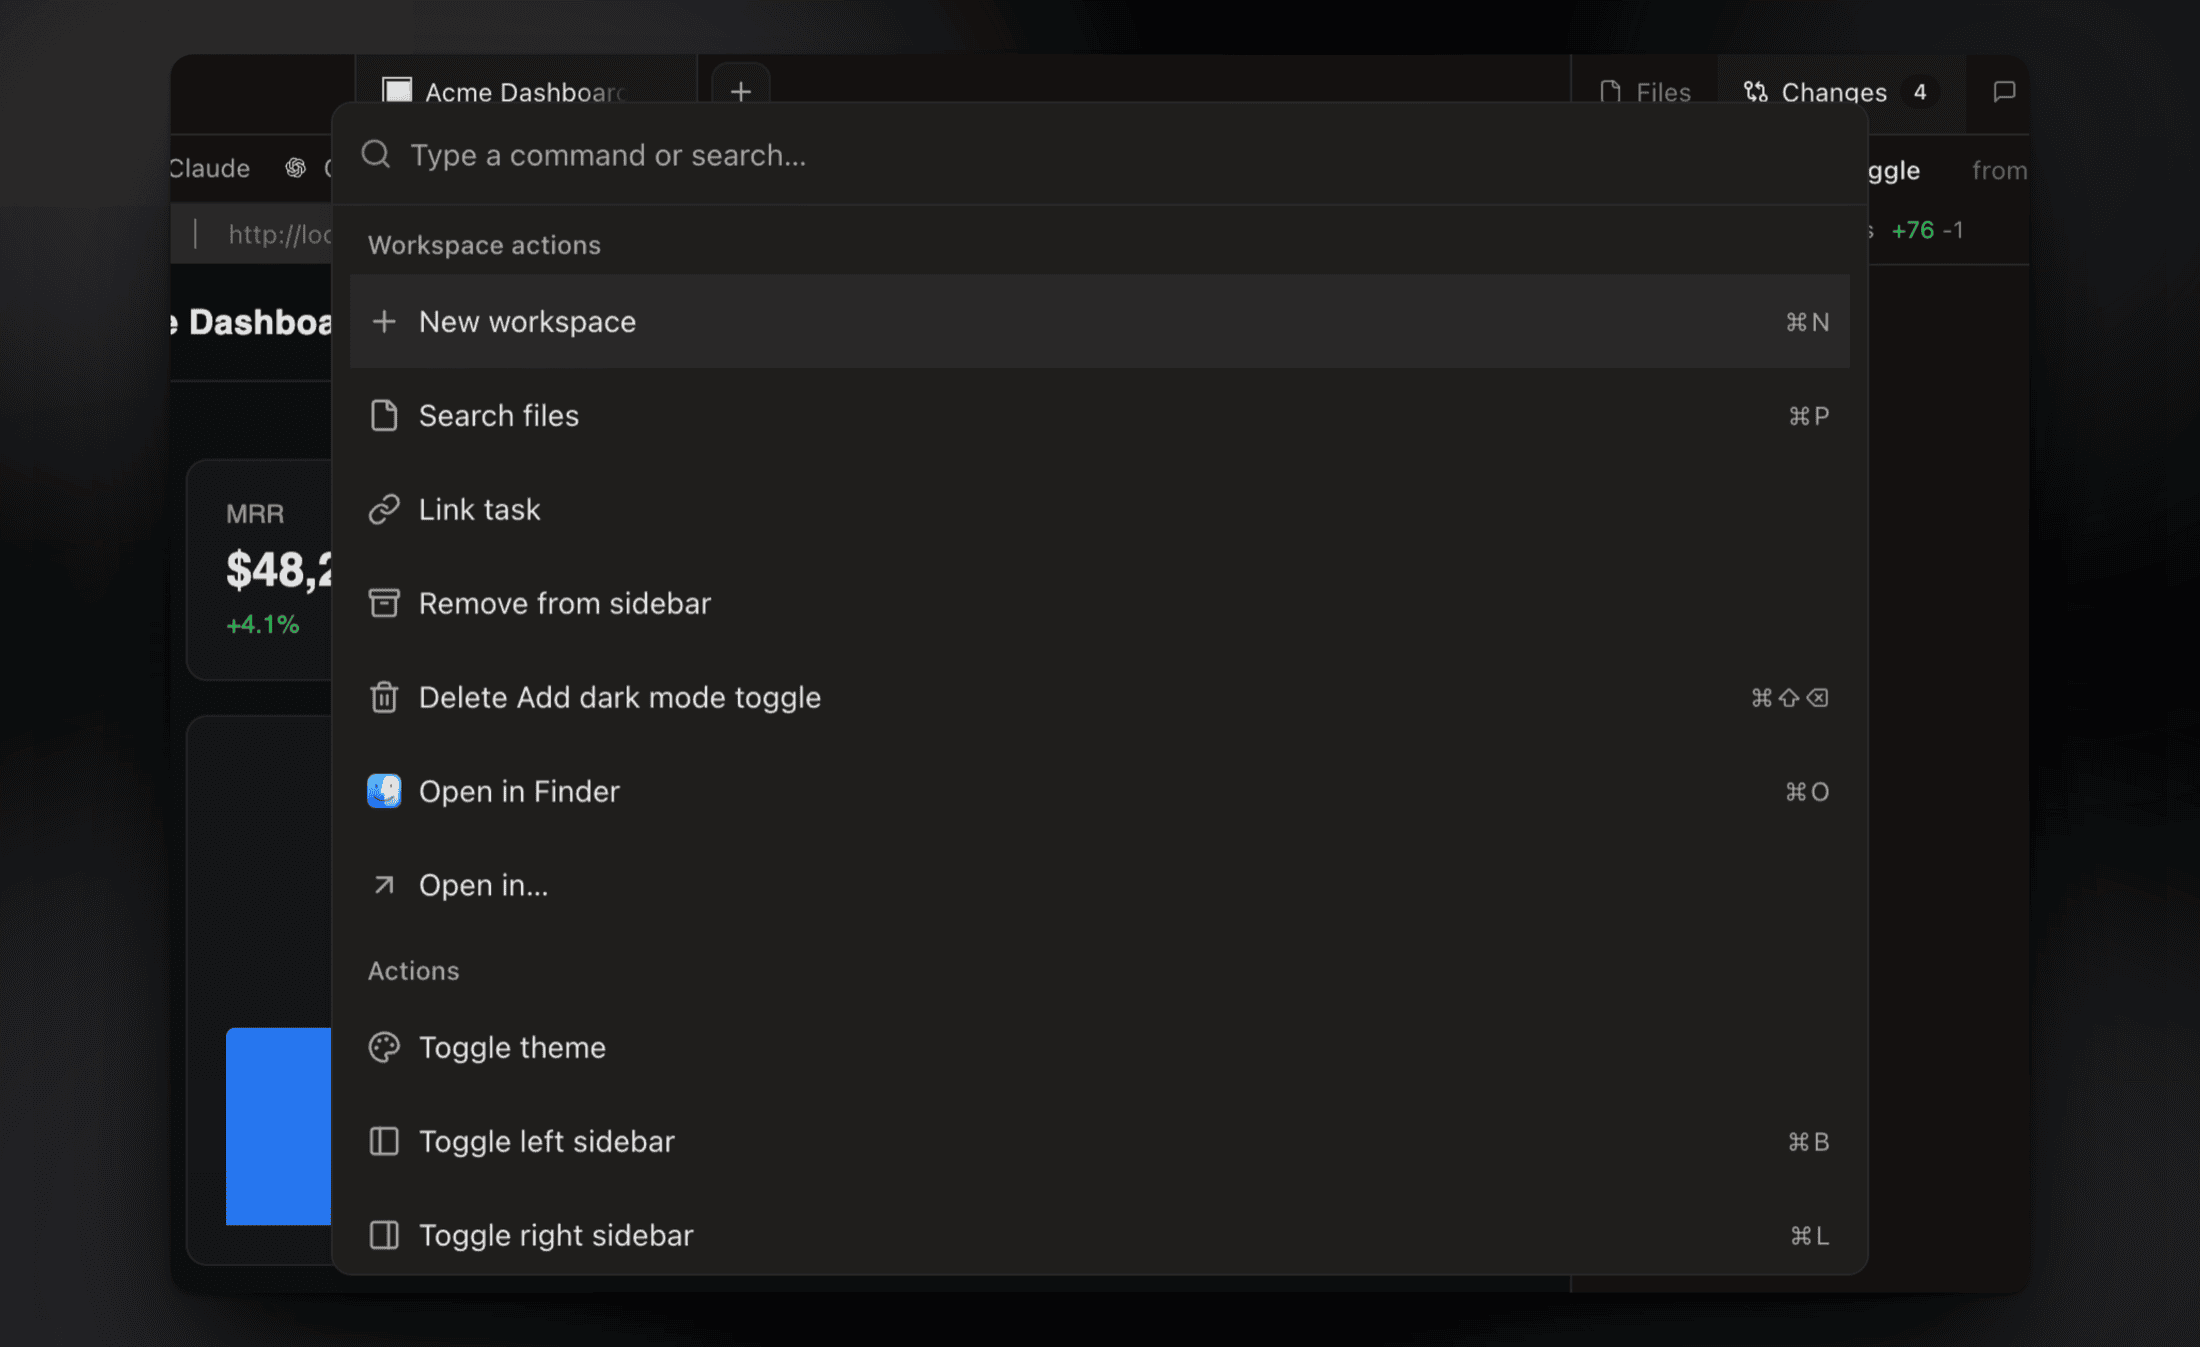Click the MRR label on the card
2200x1347 pixels.
(255, 514)
